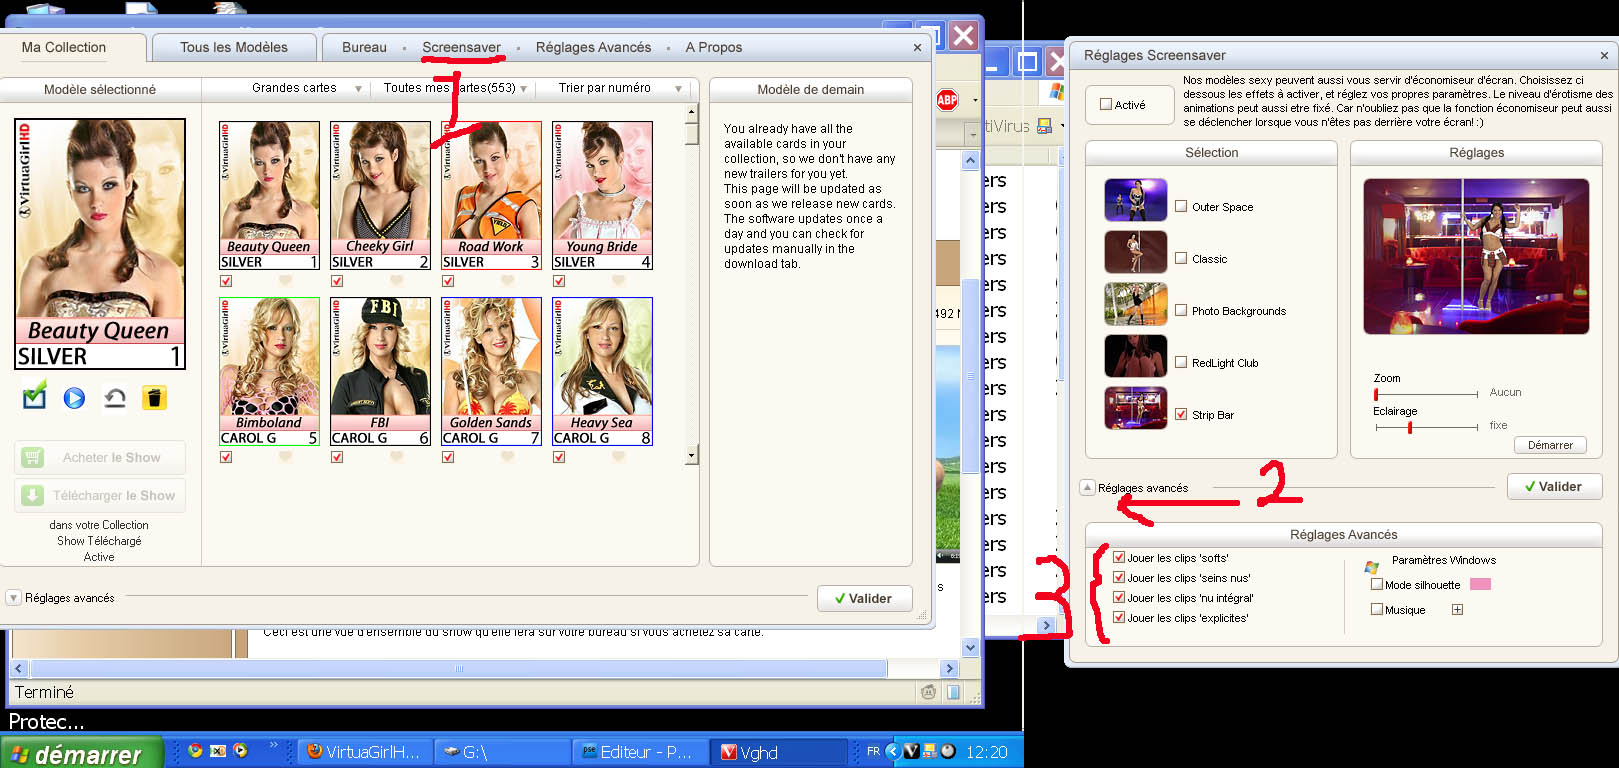Enable the Activé screensaver checkbox
Image resolution: width=1619 pixels, height=768 pixels.
pyautogui.click(x=1106, y=104)
